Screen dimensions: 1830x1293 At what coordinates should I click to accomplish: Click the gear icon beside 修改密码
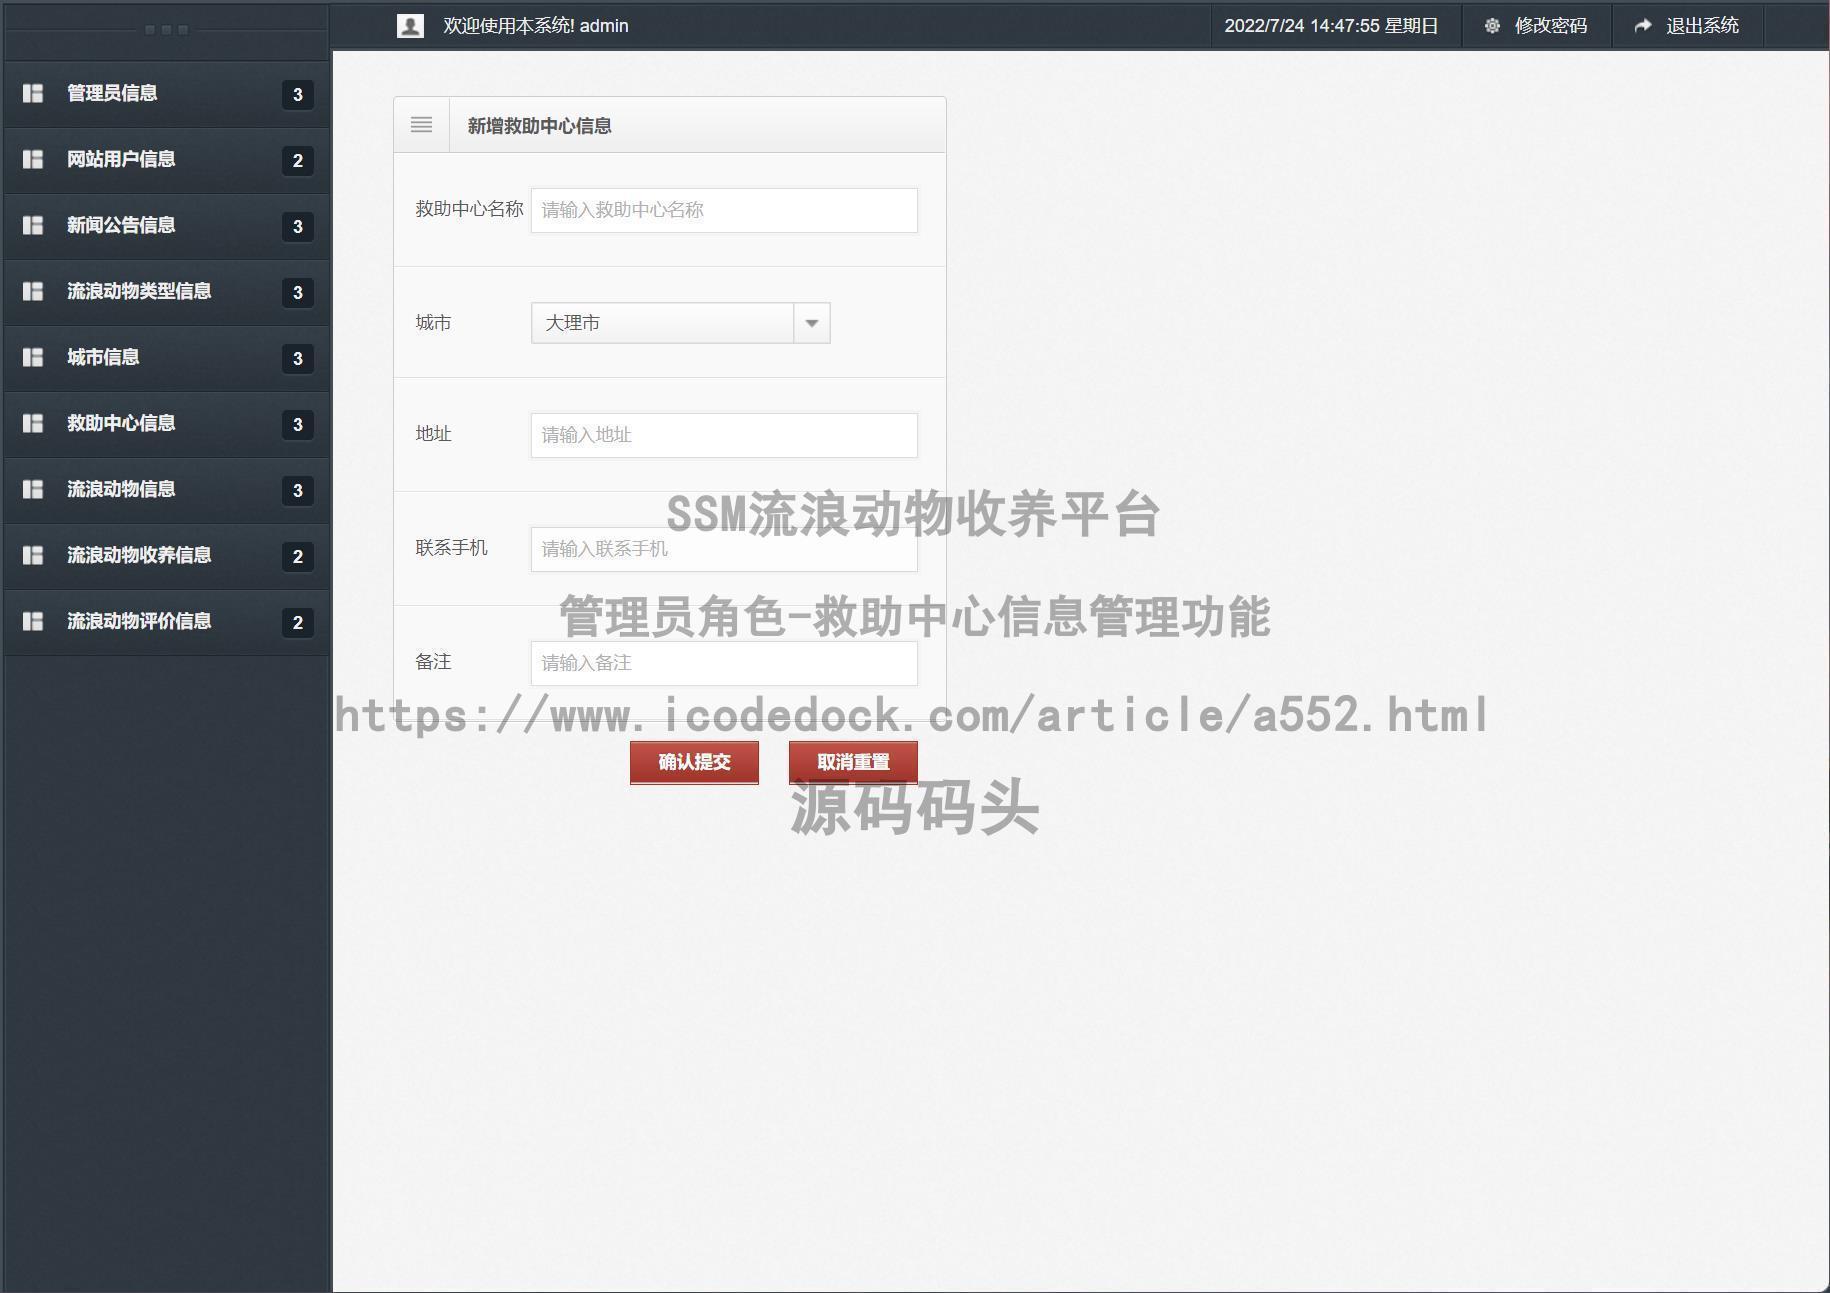[x=1493, y=26]
